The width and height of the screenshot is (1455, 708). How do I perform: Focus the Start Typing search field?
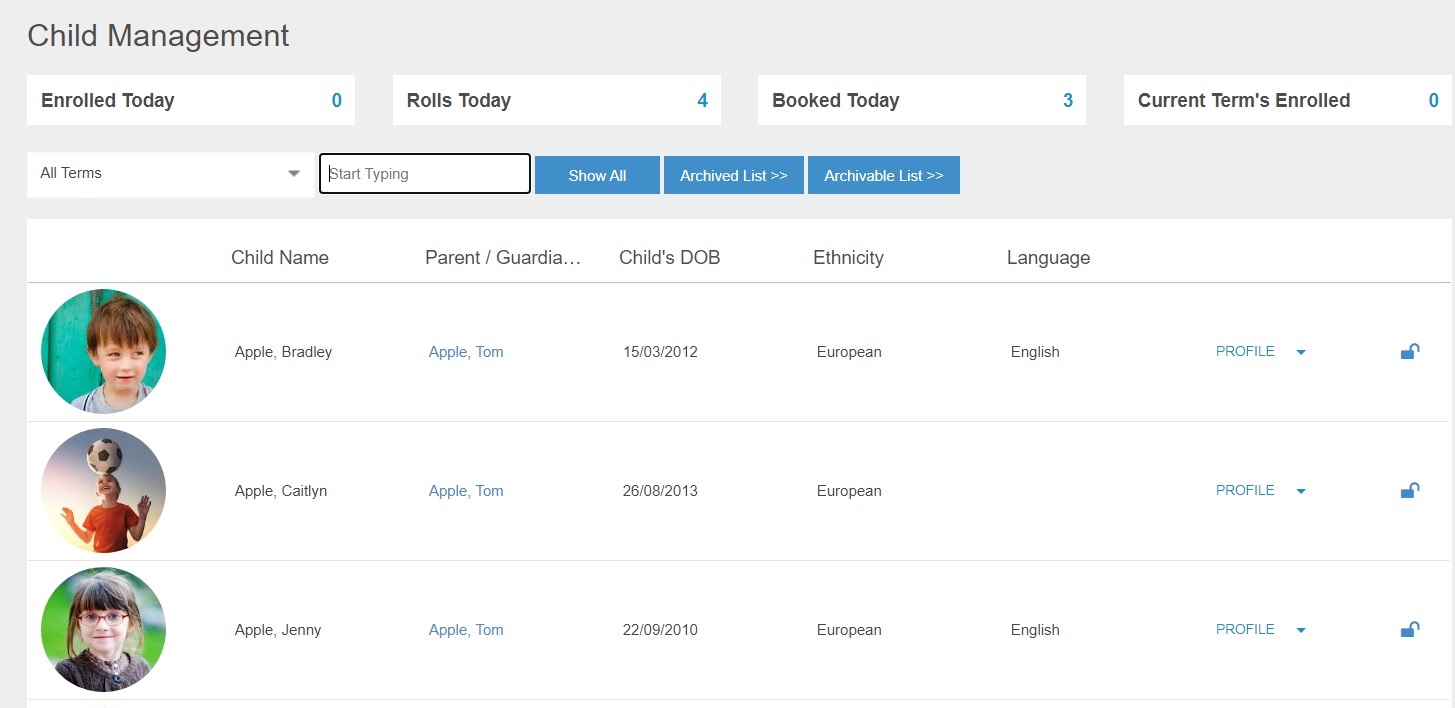coord(425,174)
